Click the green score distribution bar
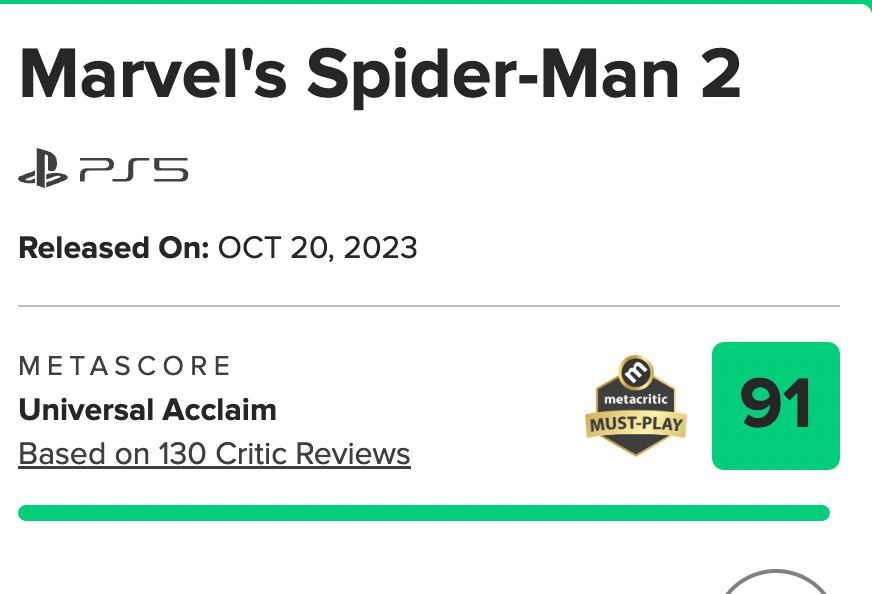872x594 pixels. pyautogui.click(x=425, y=512)
